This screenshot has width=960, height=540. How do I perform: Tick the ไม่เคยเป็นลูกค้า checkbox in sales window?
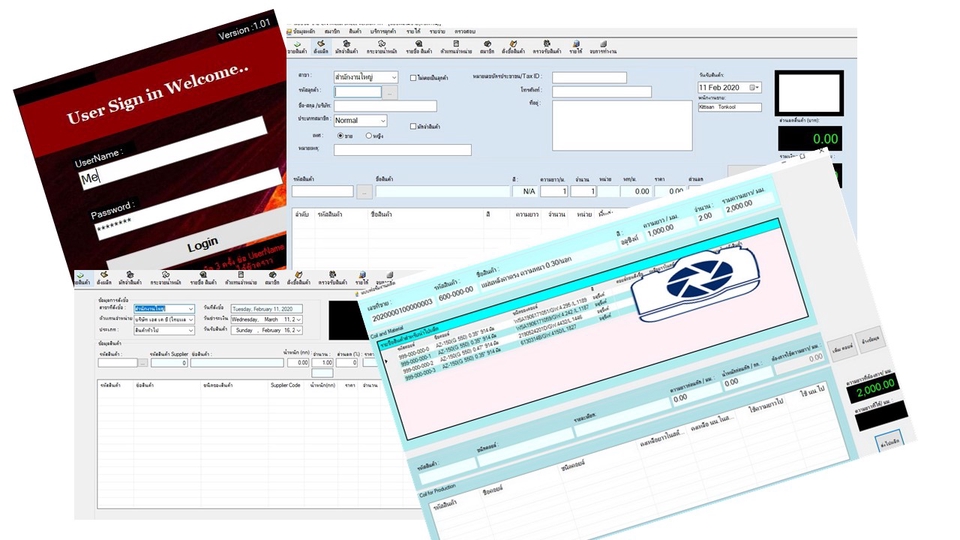413,78
